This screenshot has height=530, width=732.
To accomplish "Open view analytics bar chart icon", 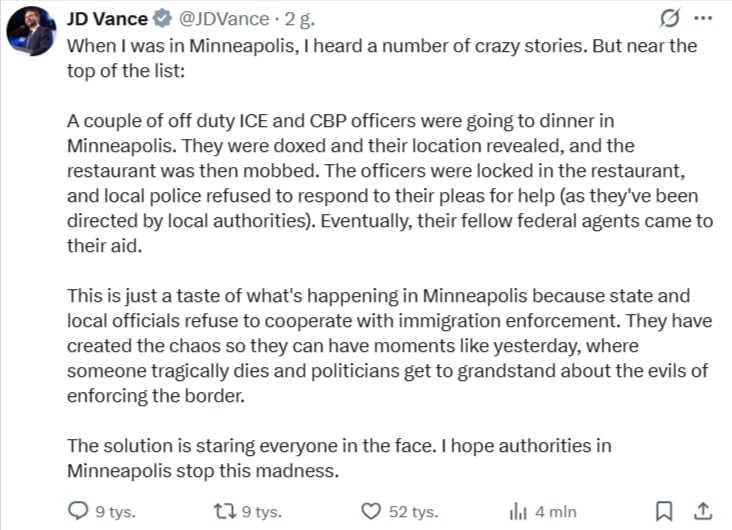I will (518, 511).
